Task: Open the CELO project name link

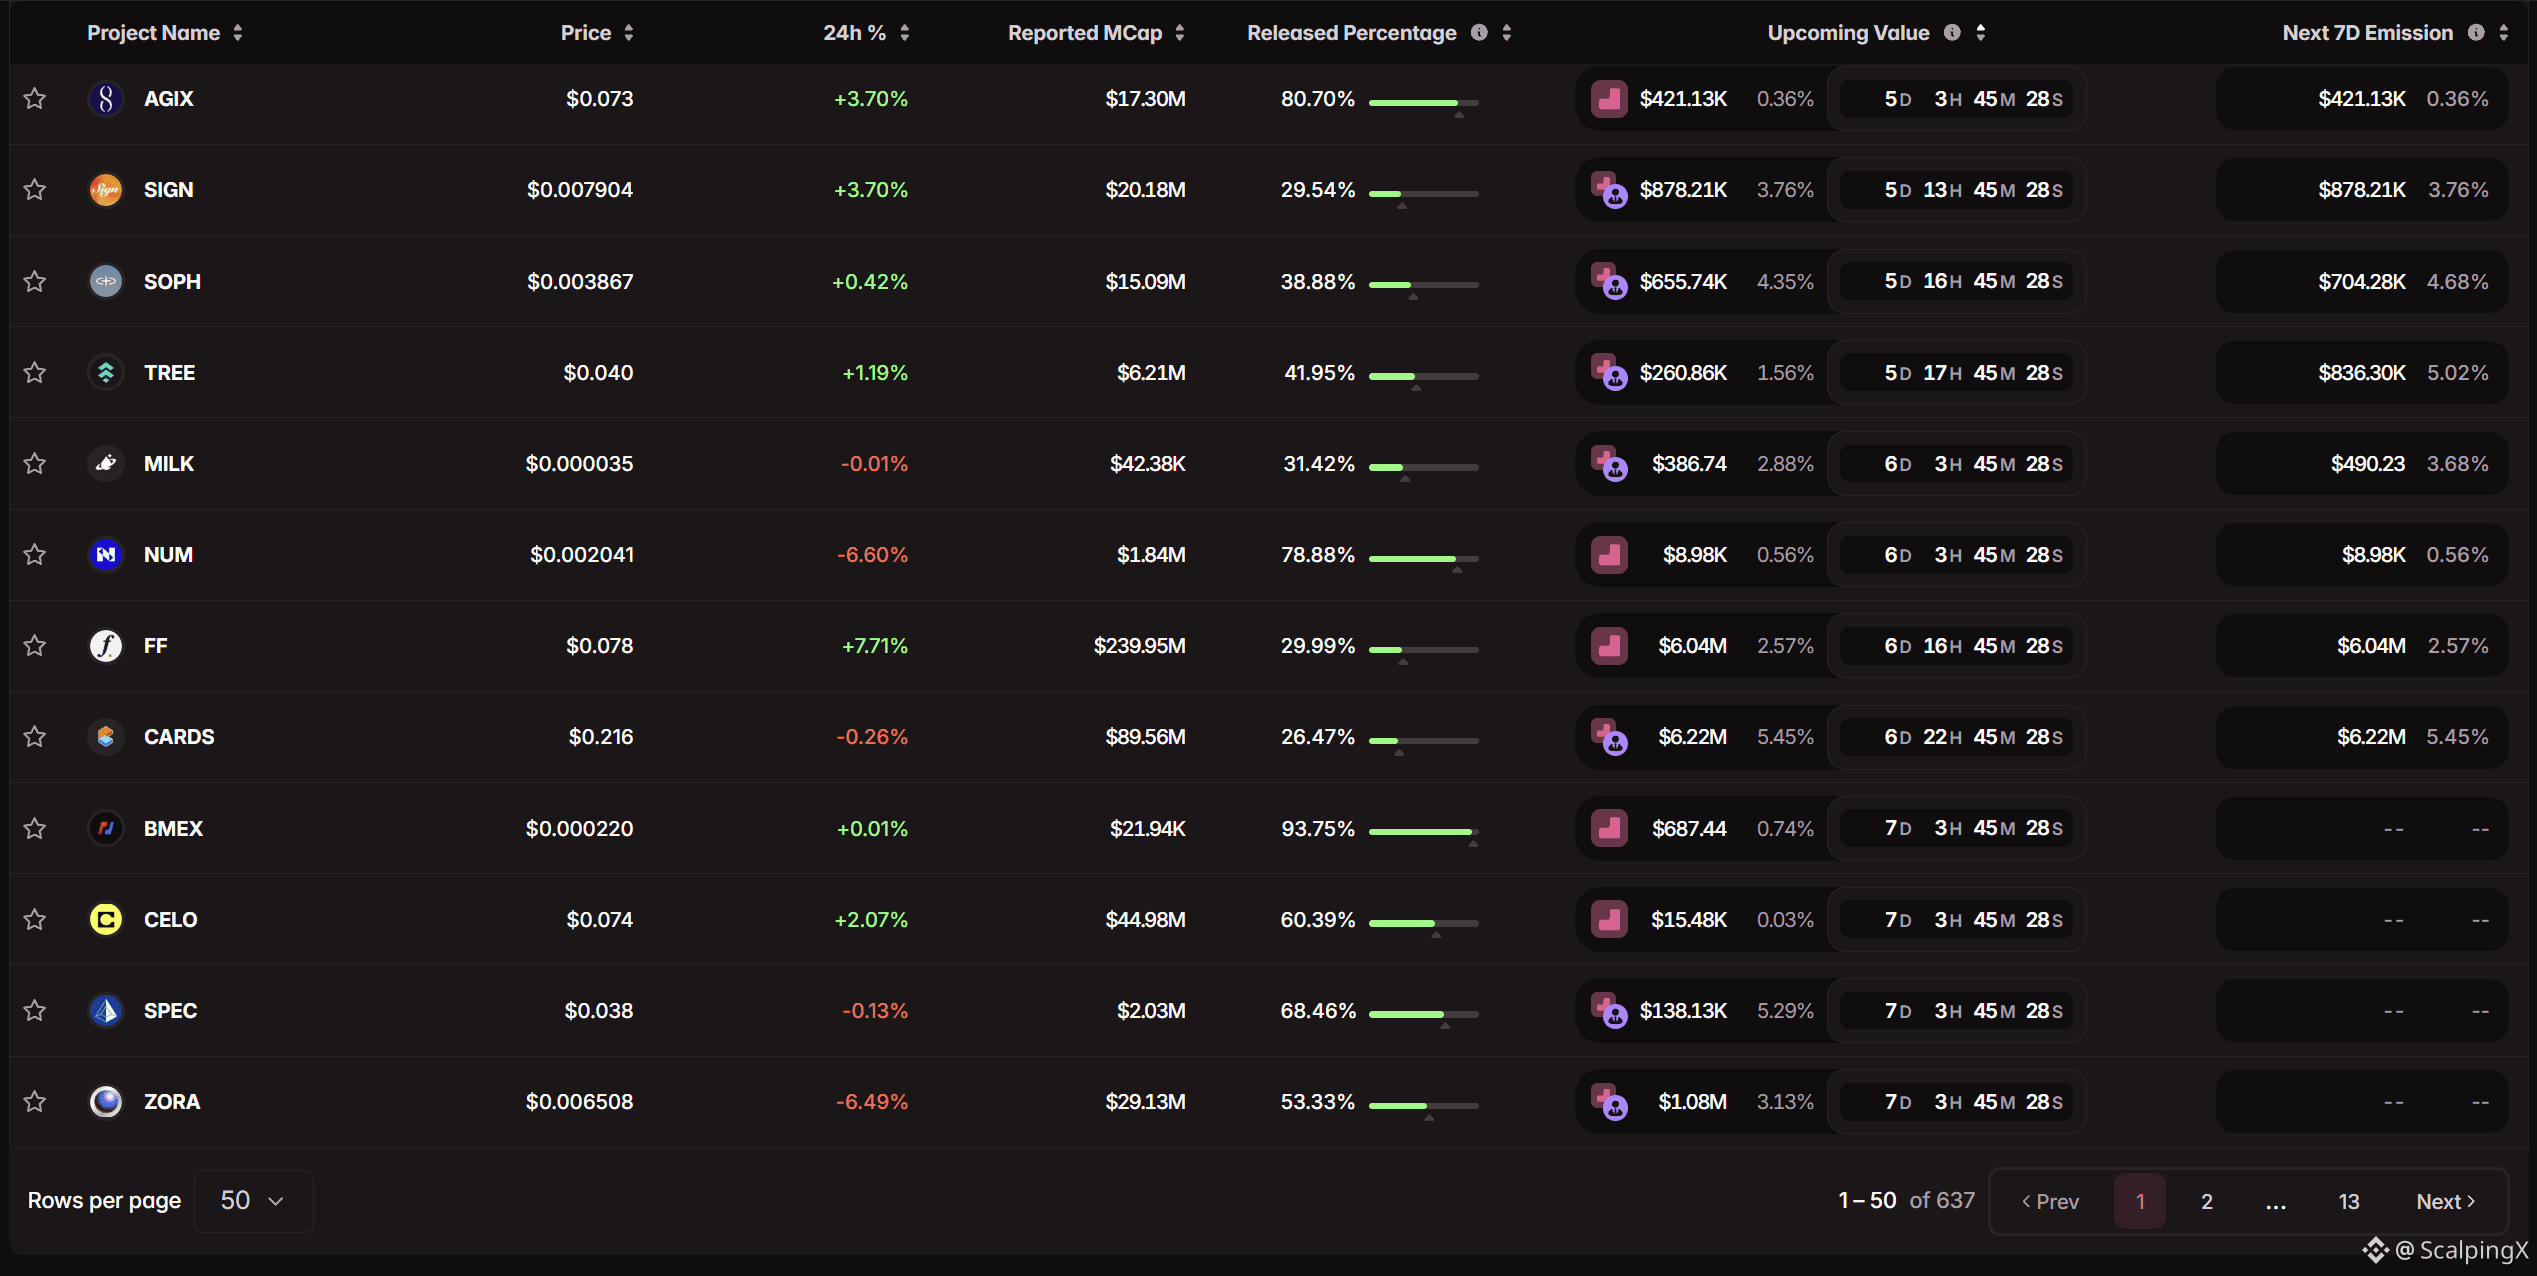Action: click(x=171, y=920)
